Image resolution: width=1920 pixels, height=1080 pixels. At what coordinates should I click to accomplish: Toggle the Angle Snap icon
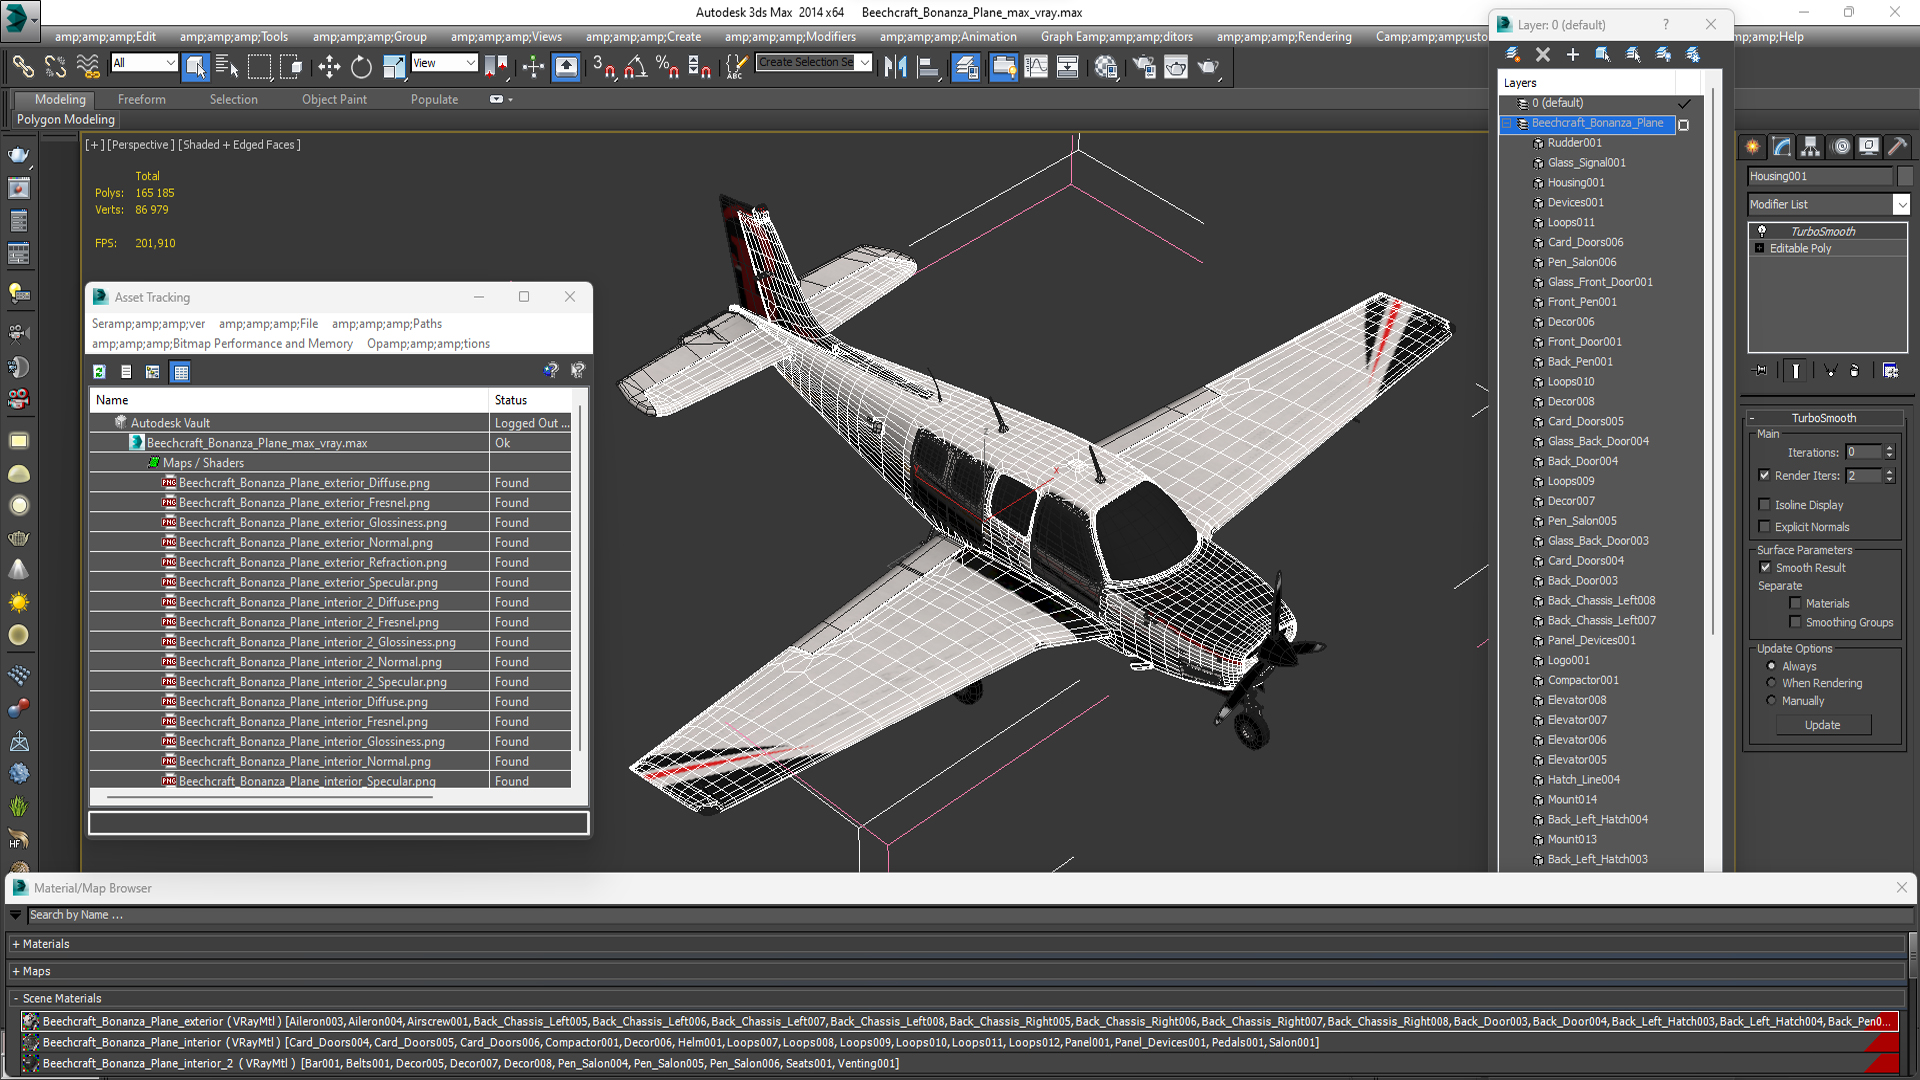pos(636,67)
